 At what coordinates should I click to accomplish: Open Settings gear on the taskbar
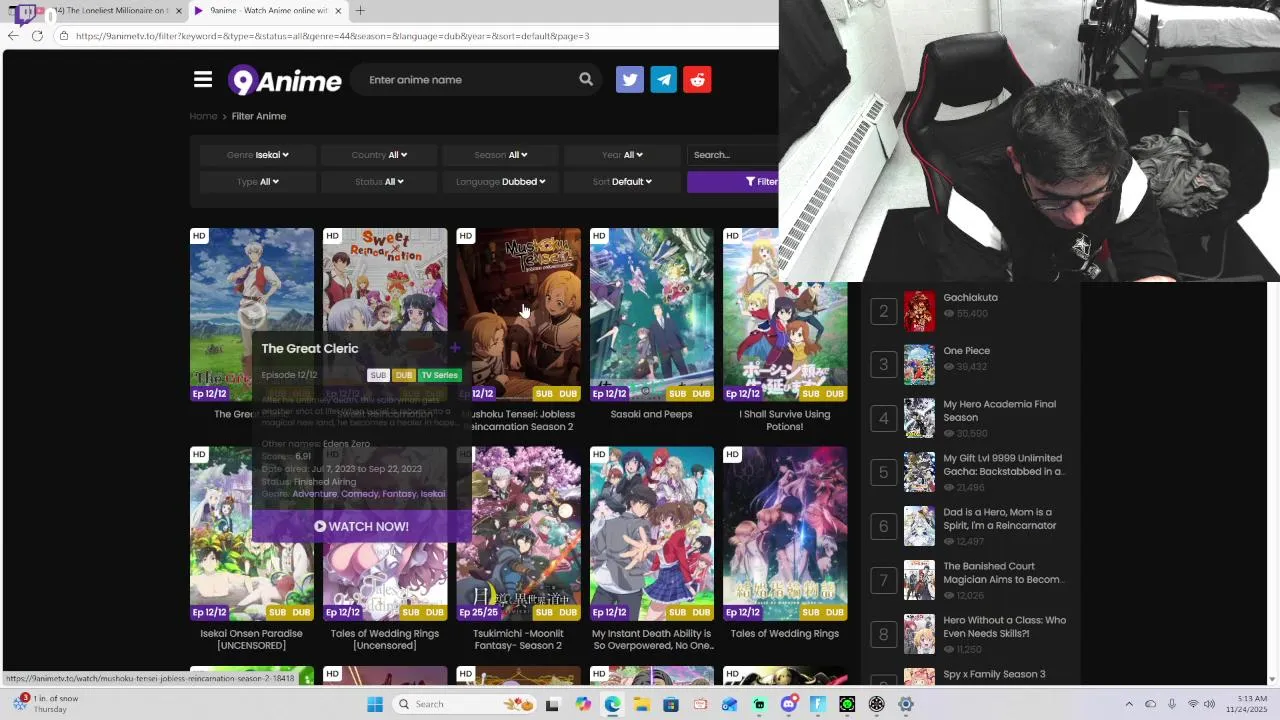906,704
